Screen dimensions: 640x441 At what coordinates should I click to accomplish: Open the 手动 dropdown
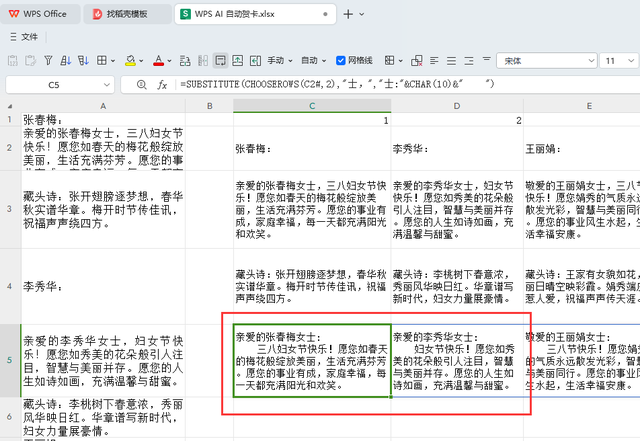280,61
